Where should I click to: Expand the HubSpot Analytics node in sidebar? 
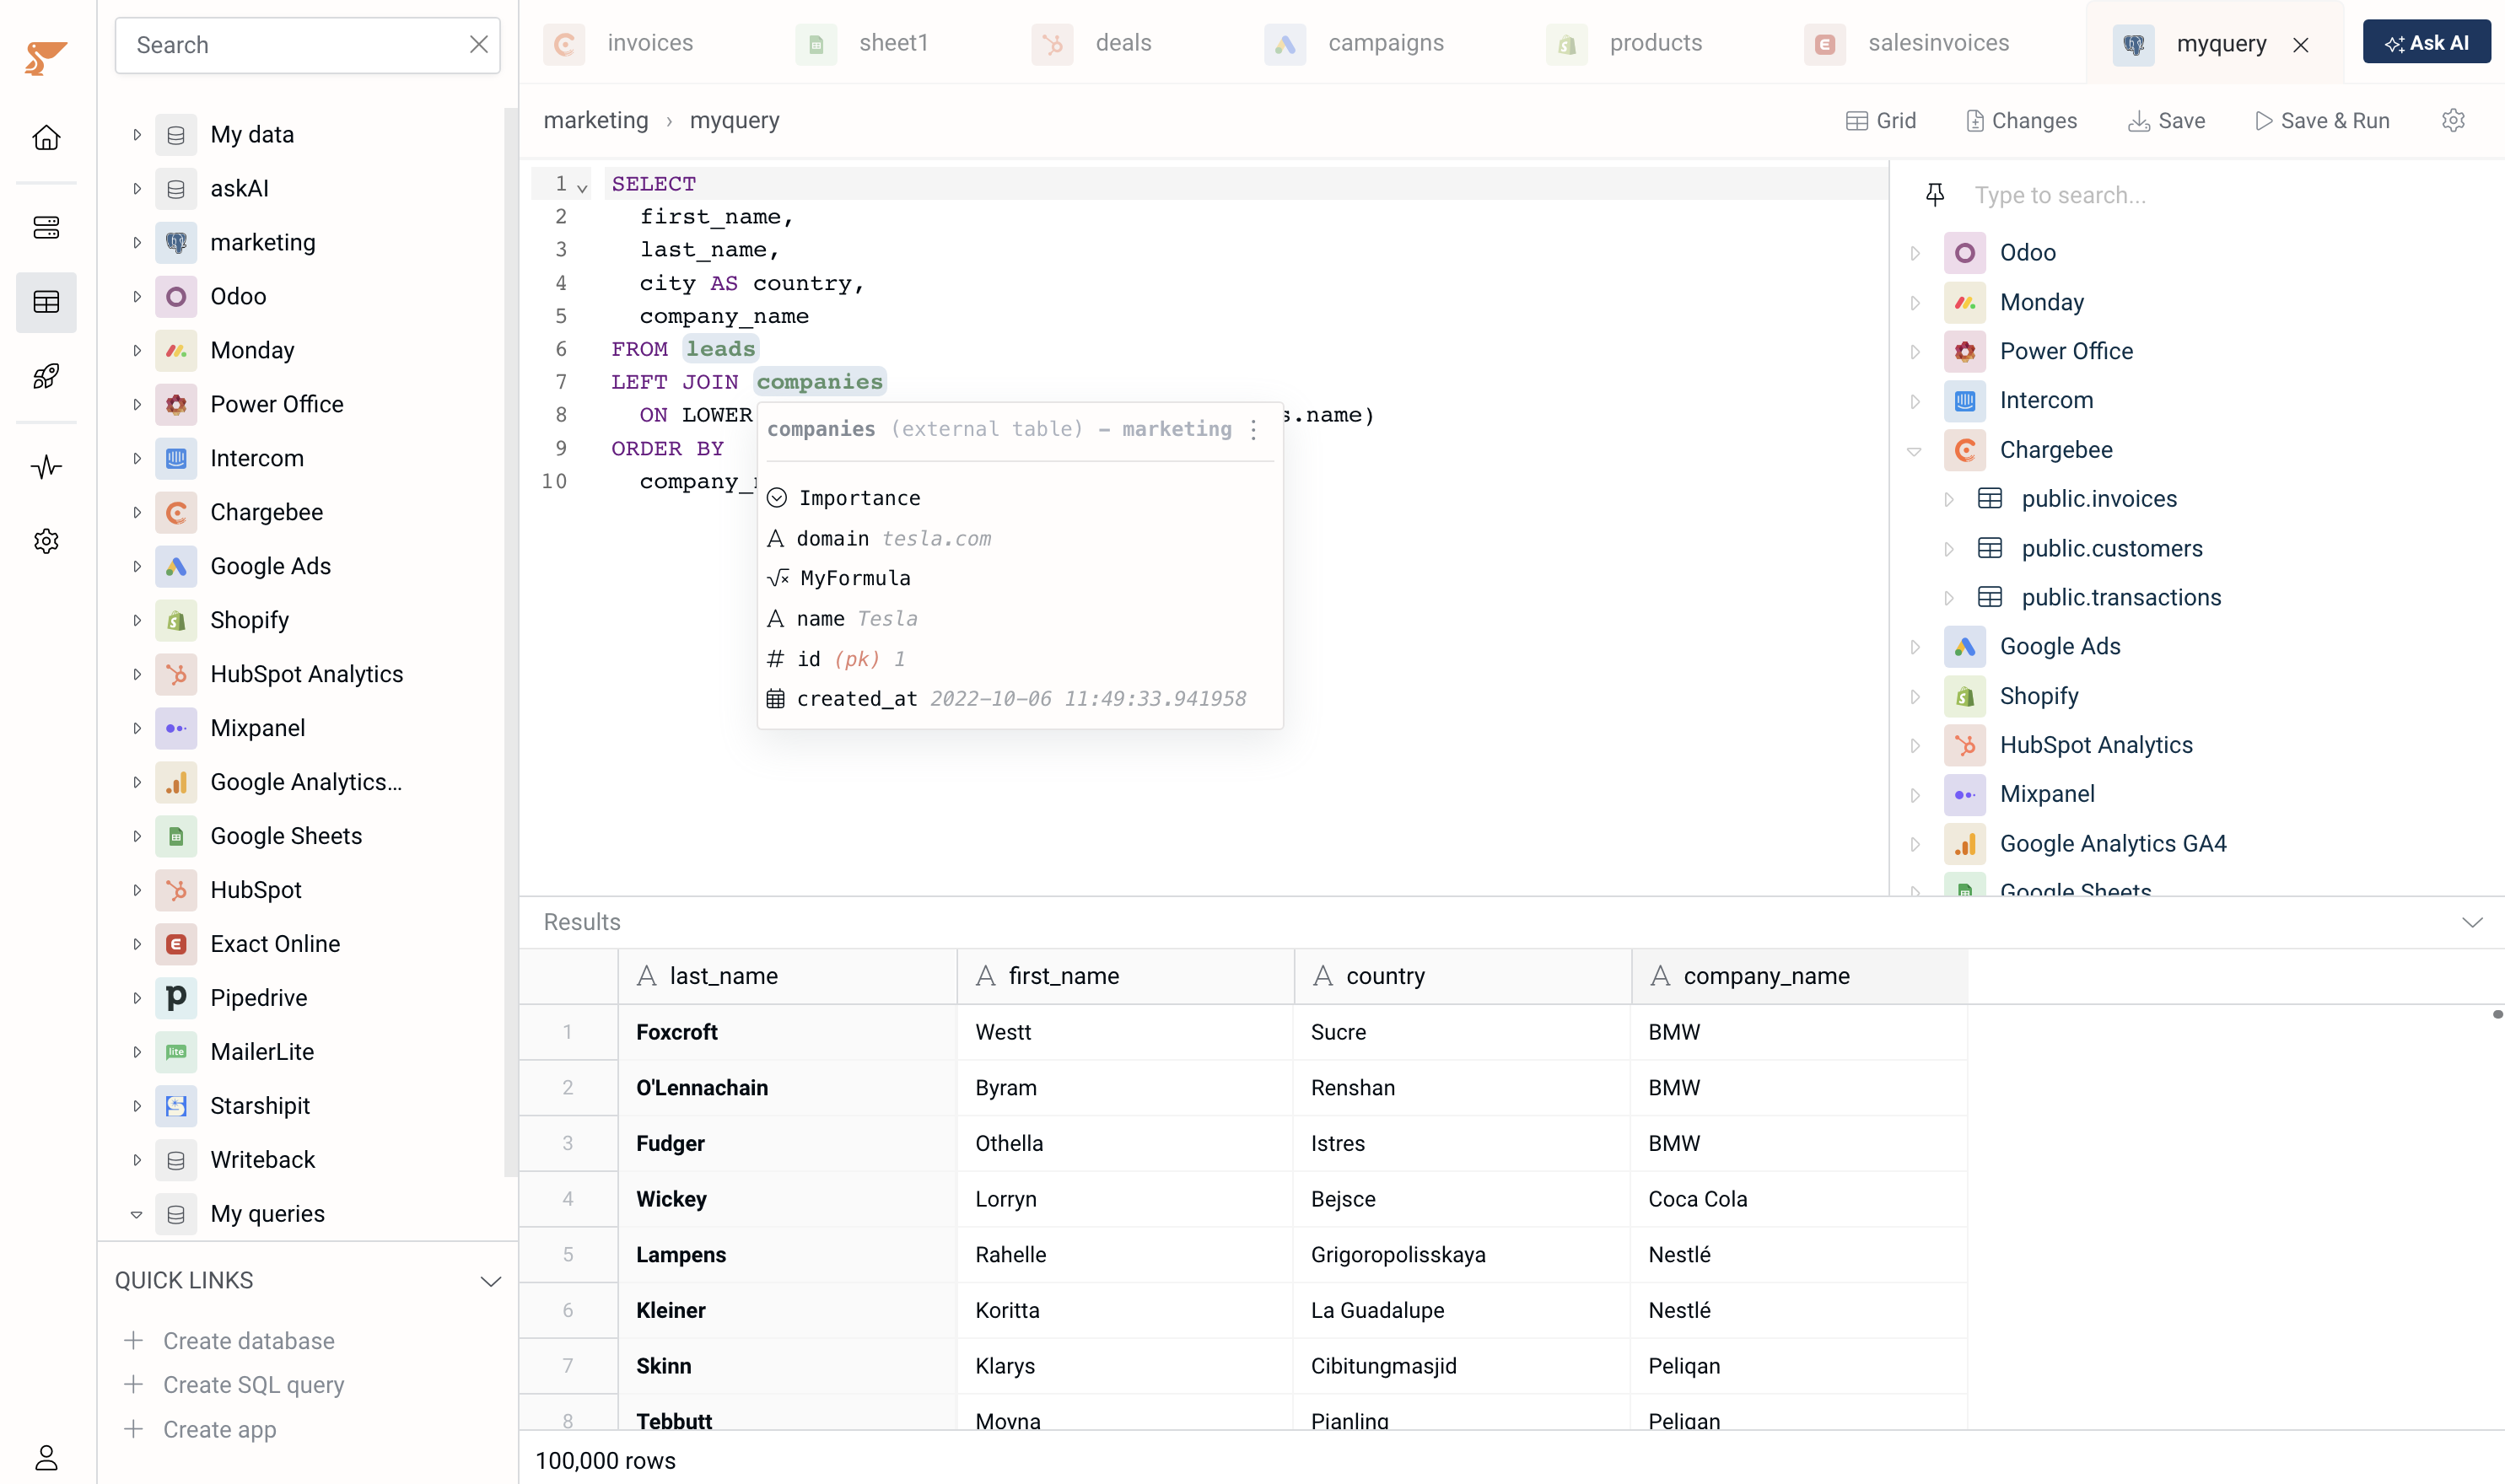pos(137,674)
